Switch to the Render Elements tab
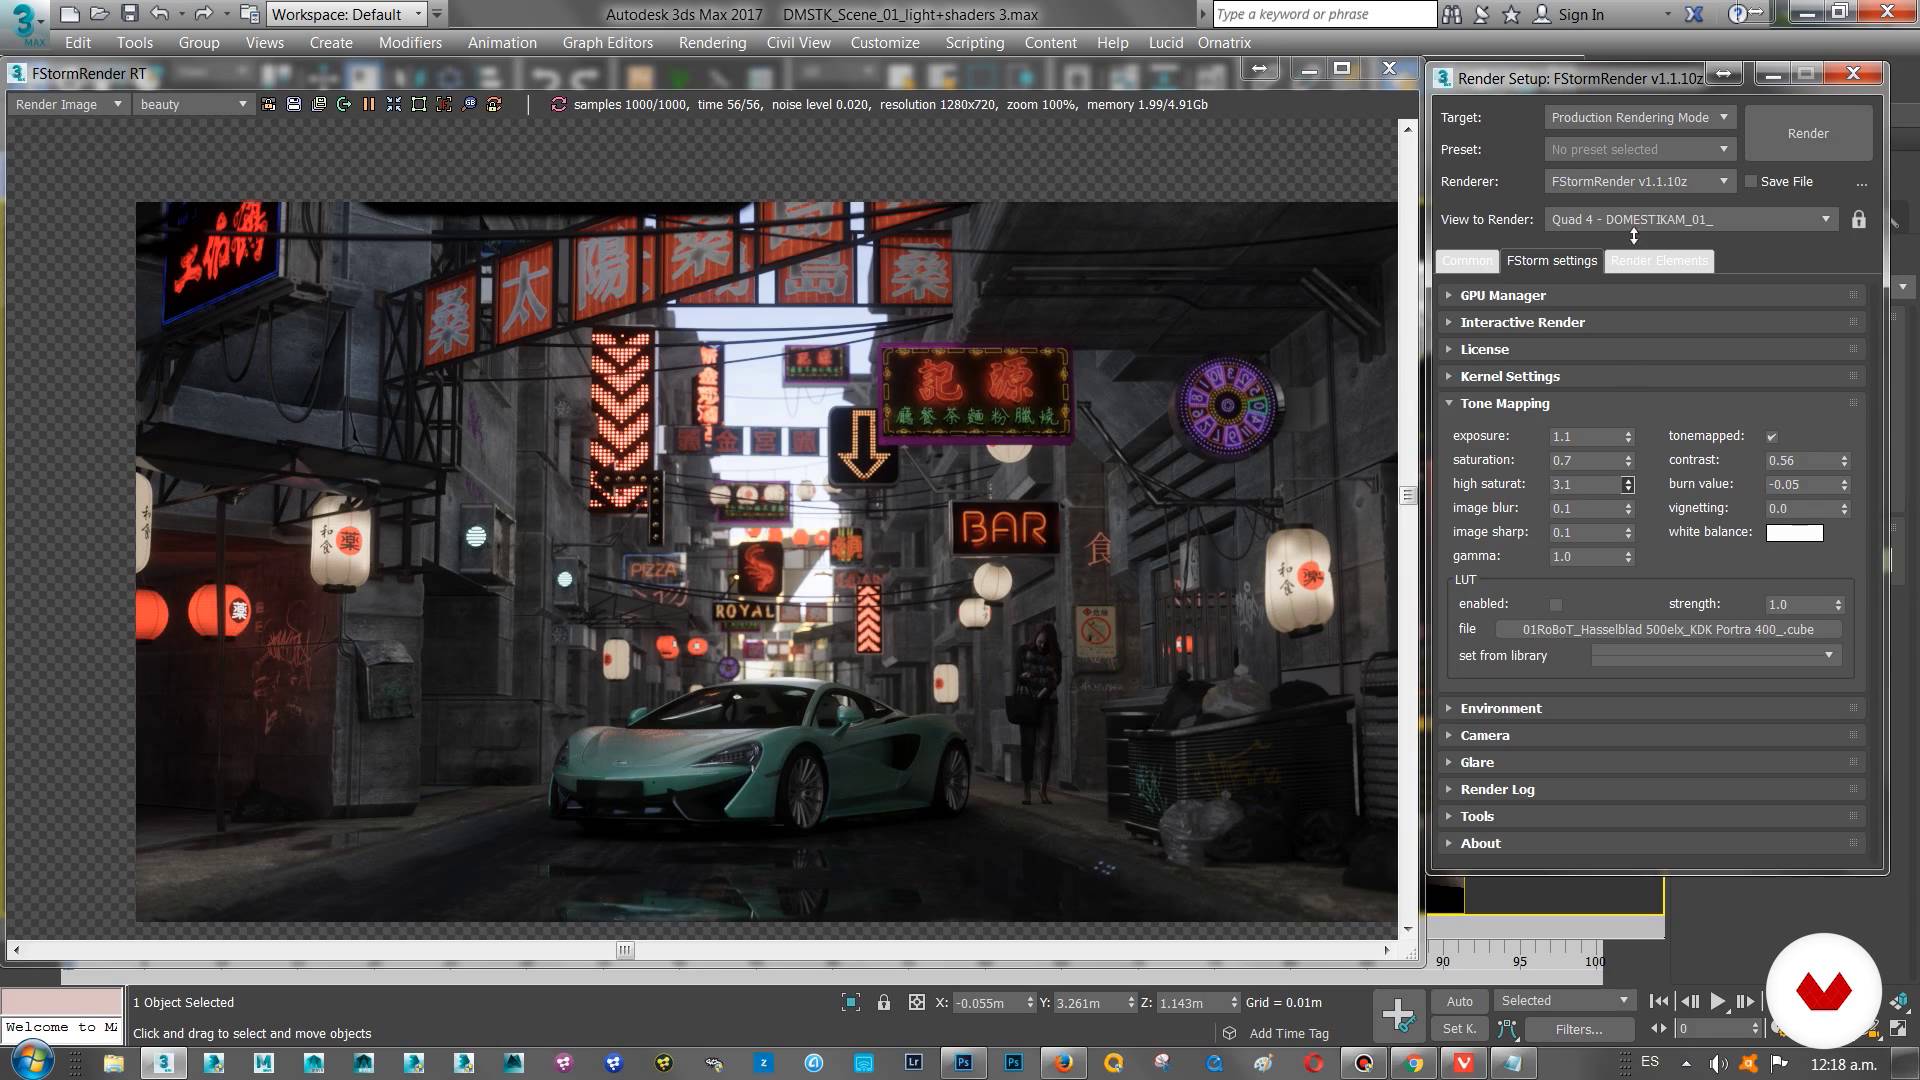The image size is (1920, 1080). tap(1659, 261)
